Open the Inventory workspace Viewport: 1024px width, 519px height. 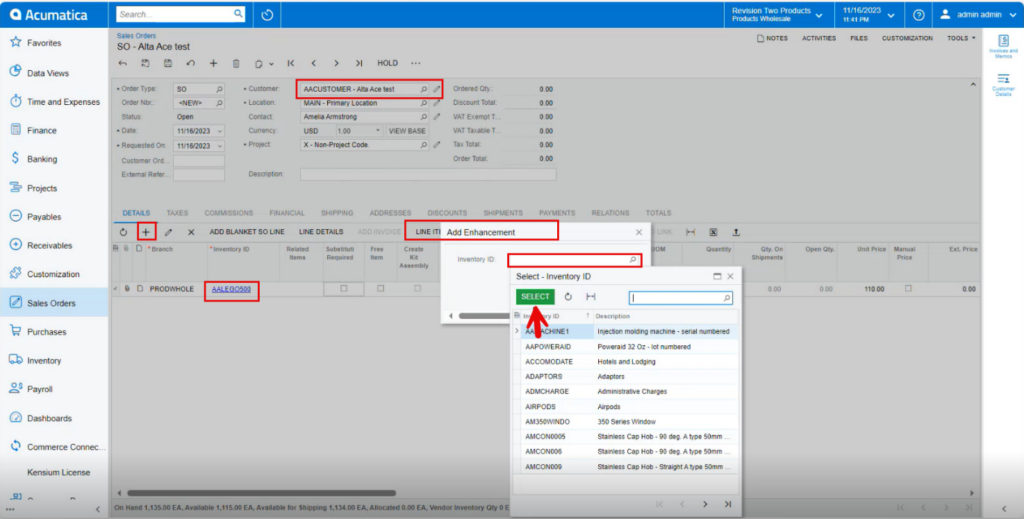[x=44, y=360]
